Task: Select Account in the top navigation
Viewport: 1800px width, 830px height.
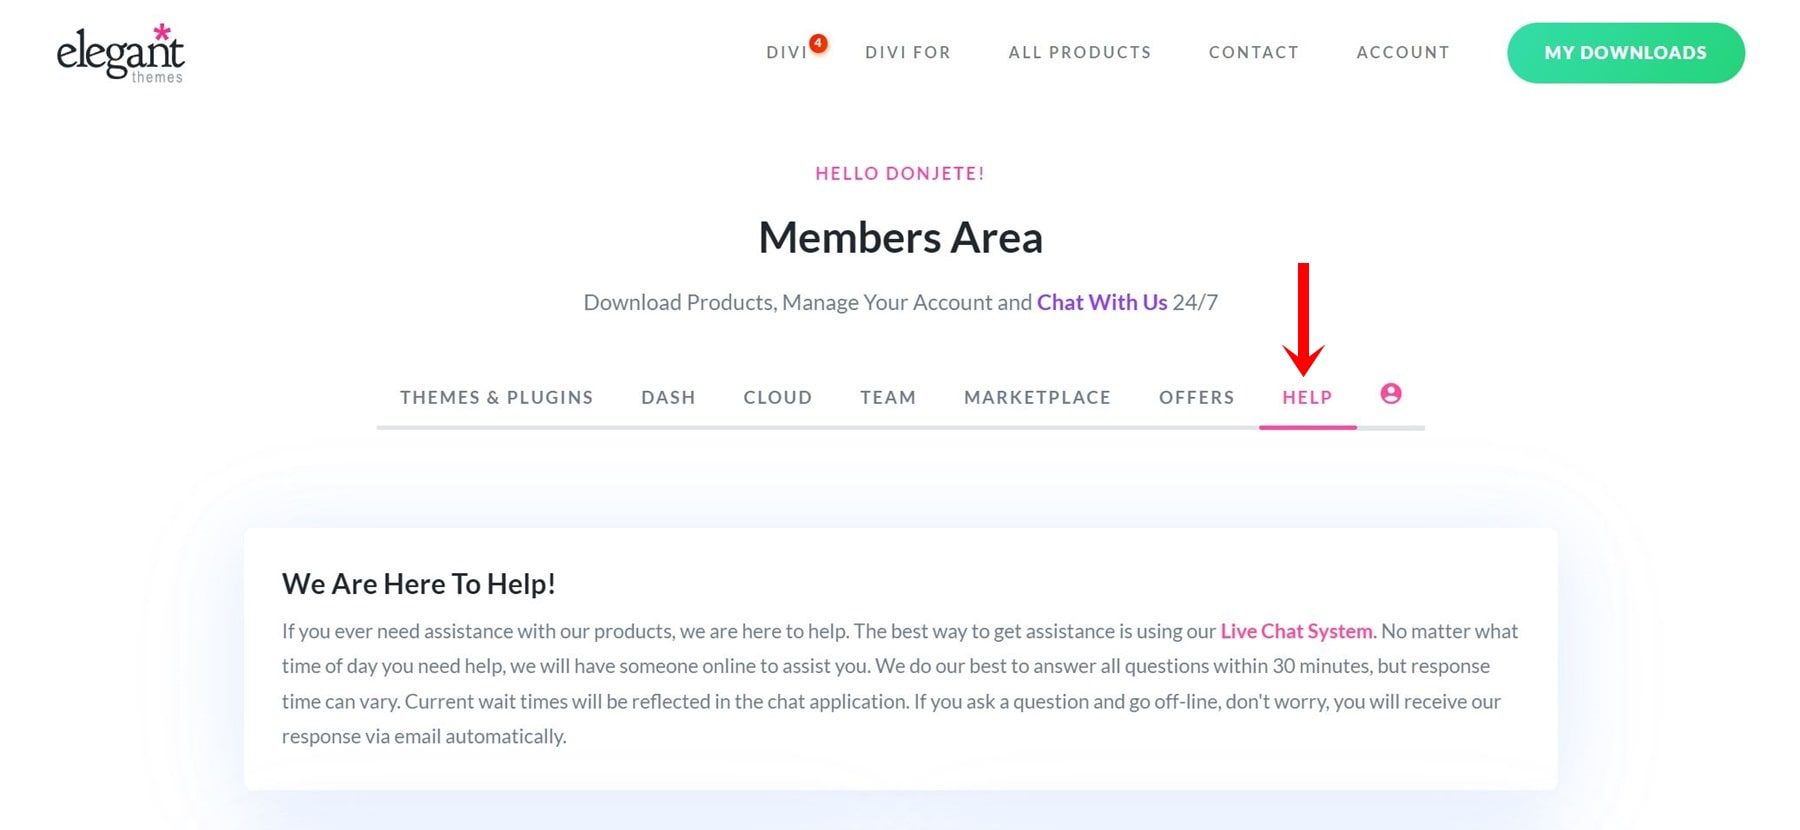Action: [x=1402, y=53]
